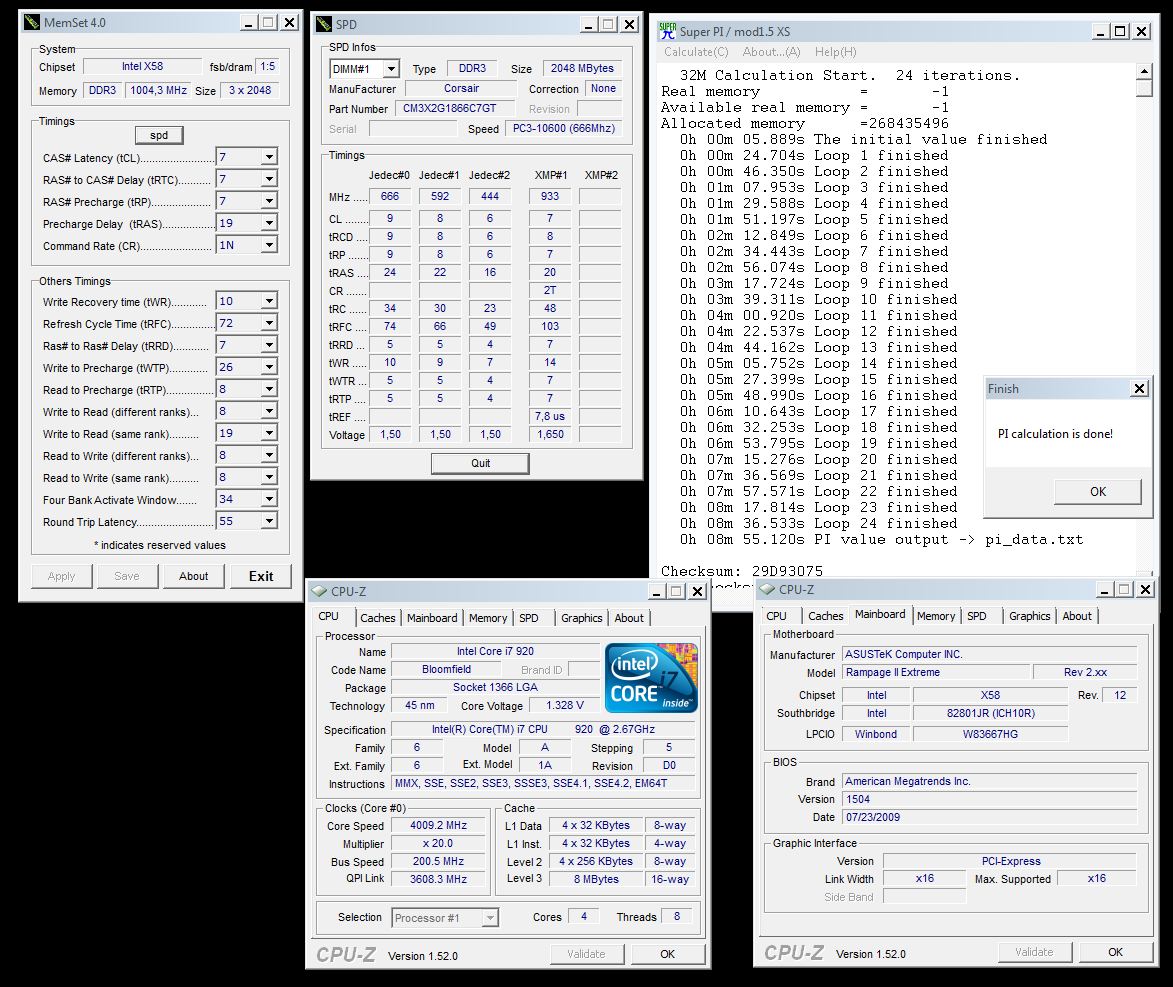Screen dimensions: 1173x987
Task: Open the CAS# Latency (tCL) dropdown
Action: pos(269,157)
